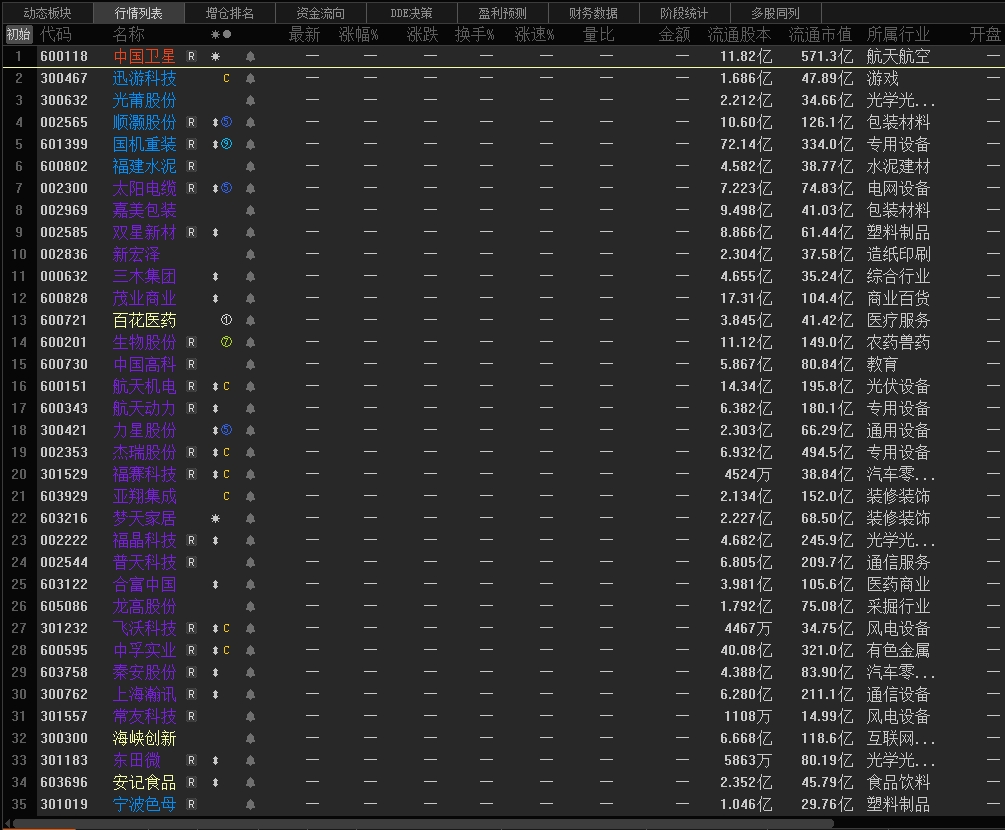The image size is (1005, 830).
Task: Click the bell alert icon for 福建水泥
Action: coord(251,166)
